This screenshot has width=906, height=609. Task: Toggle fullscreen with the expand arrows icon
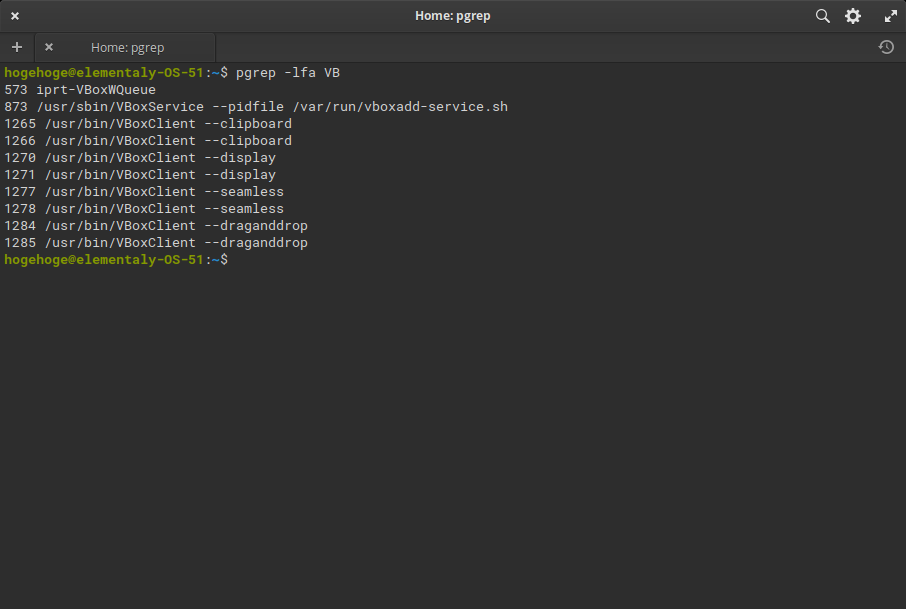(890, 16)
